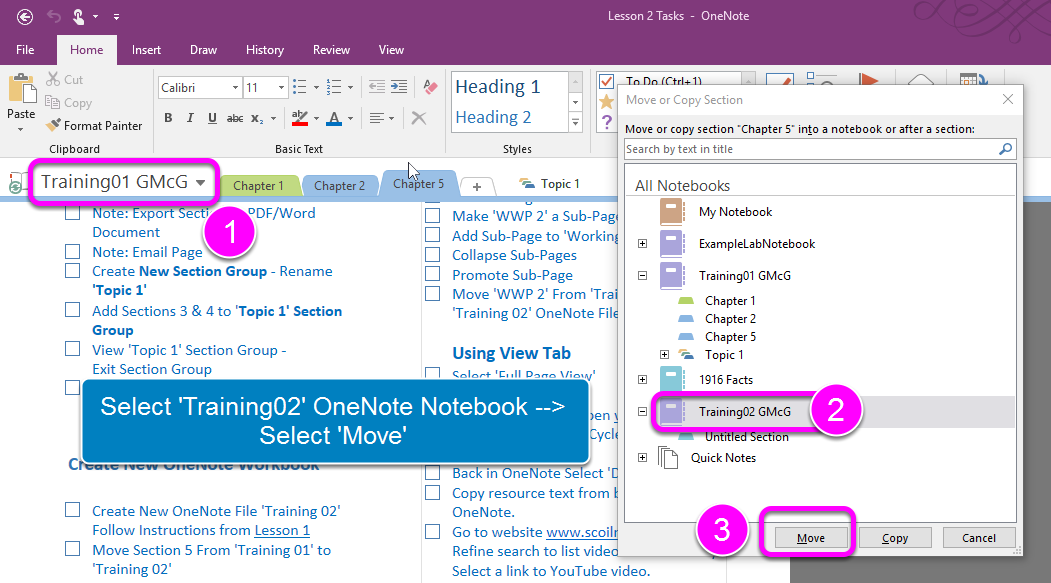Expand the 1916 Facts notebook node
Viewport: 1051px width, 583px height.
(x=642, y=379)
